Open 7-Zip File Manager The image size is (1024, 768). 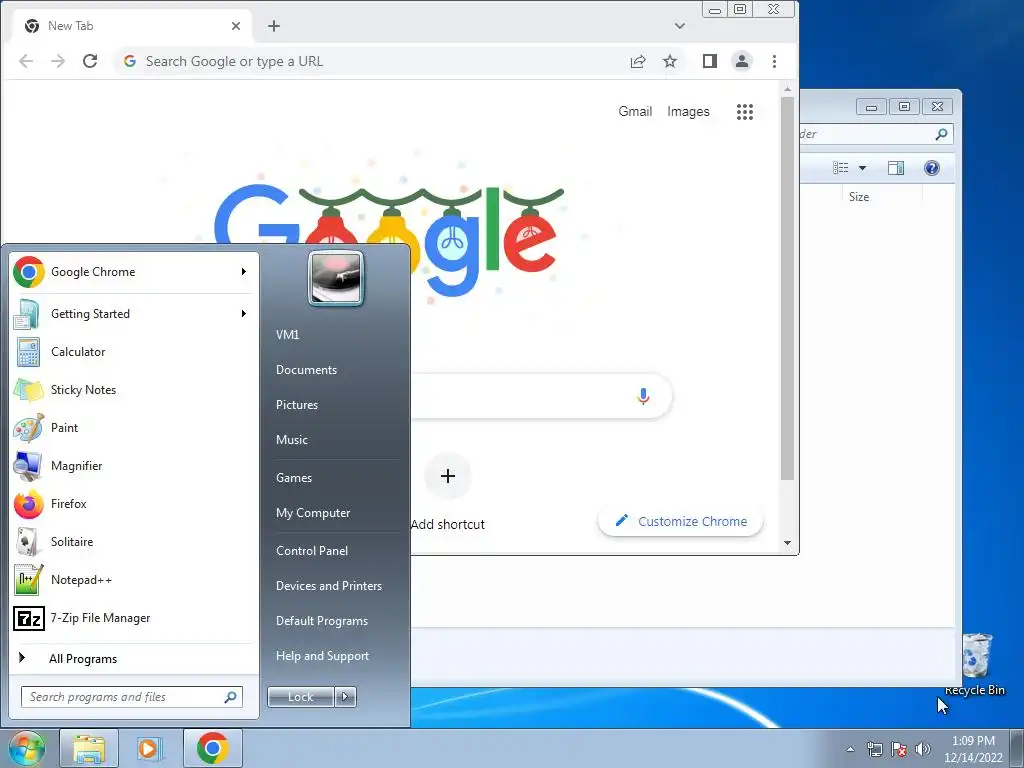tap(133, 618)
